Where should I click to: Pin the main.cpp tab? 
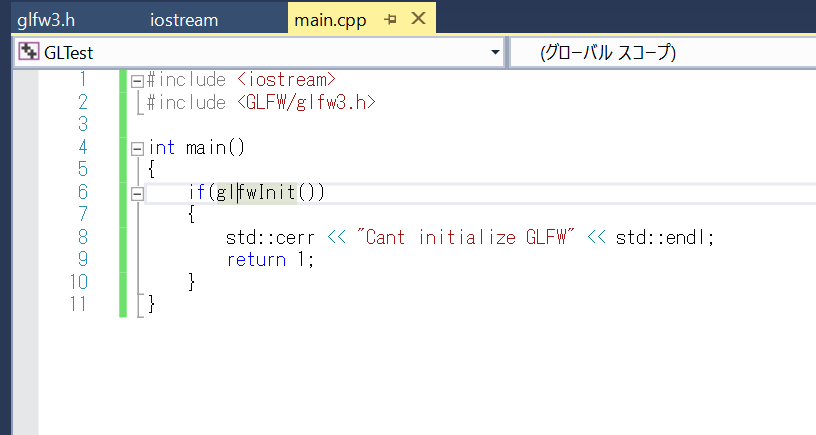tap(390, 20)
